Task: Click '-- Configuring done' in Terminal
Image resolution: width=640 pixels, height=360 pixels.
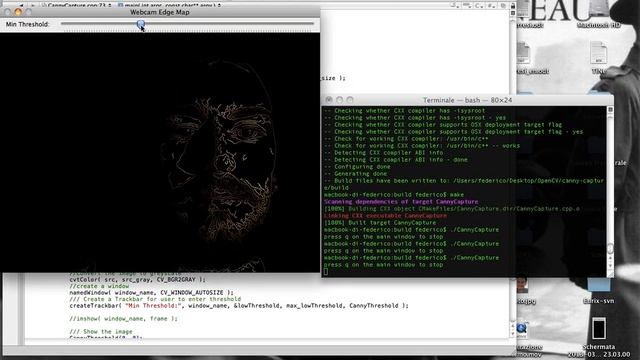Action: tap(357, 167)
